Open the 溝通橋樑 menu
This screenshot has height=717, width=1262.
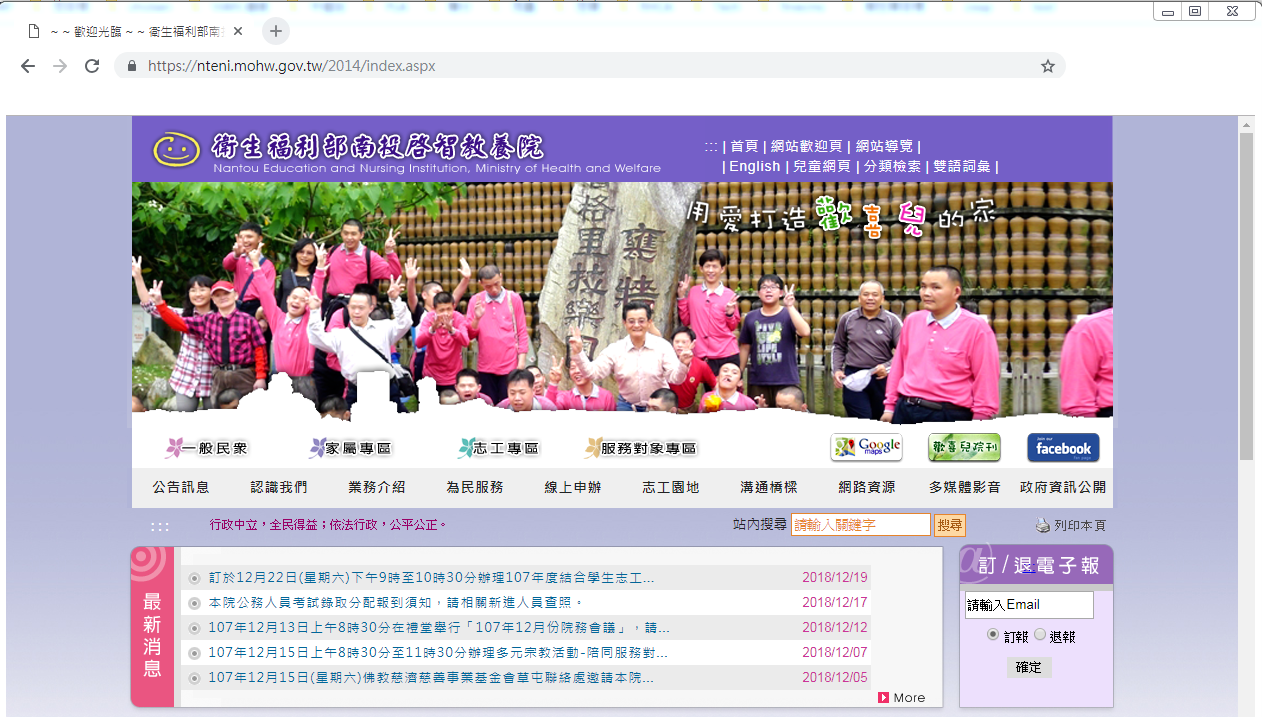pyautogui.click(x=769, y=487)
